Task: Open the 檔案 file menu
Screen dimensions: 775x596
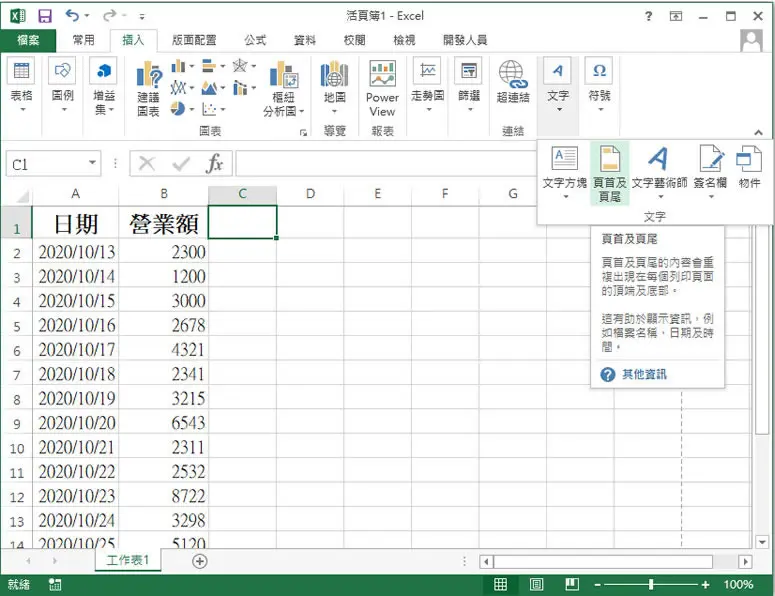Action: [x=28, y=40]
